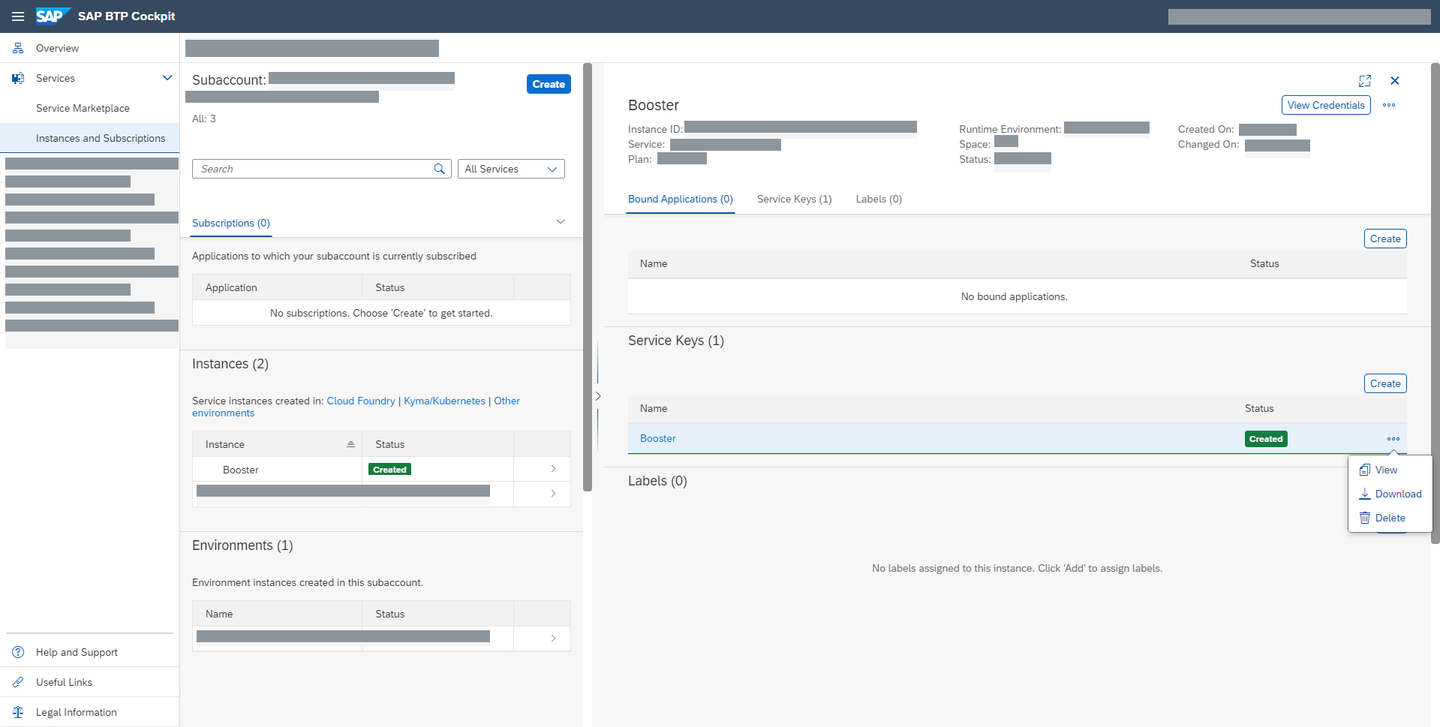Choose Download from the context menu

click(x=1390, y=494)
